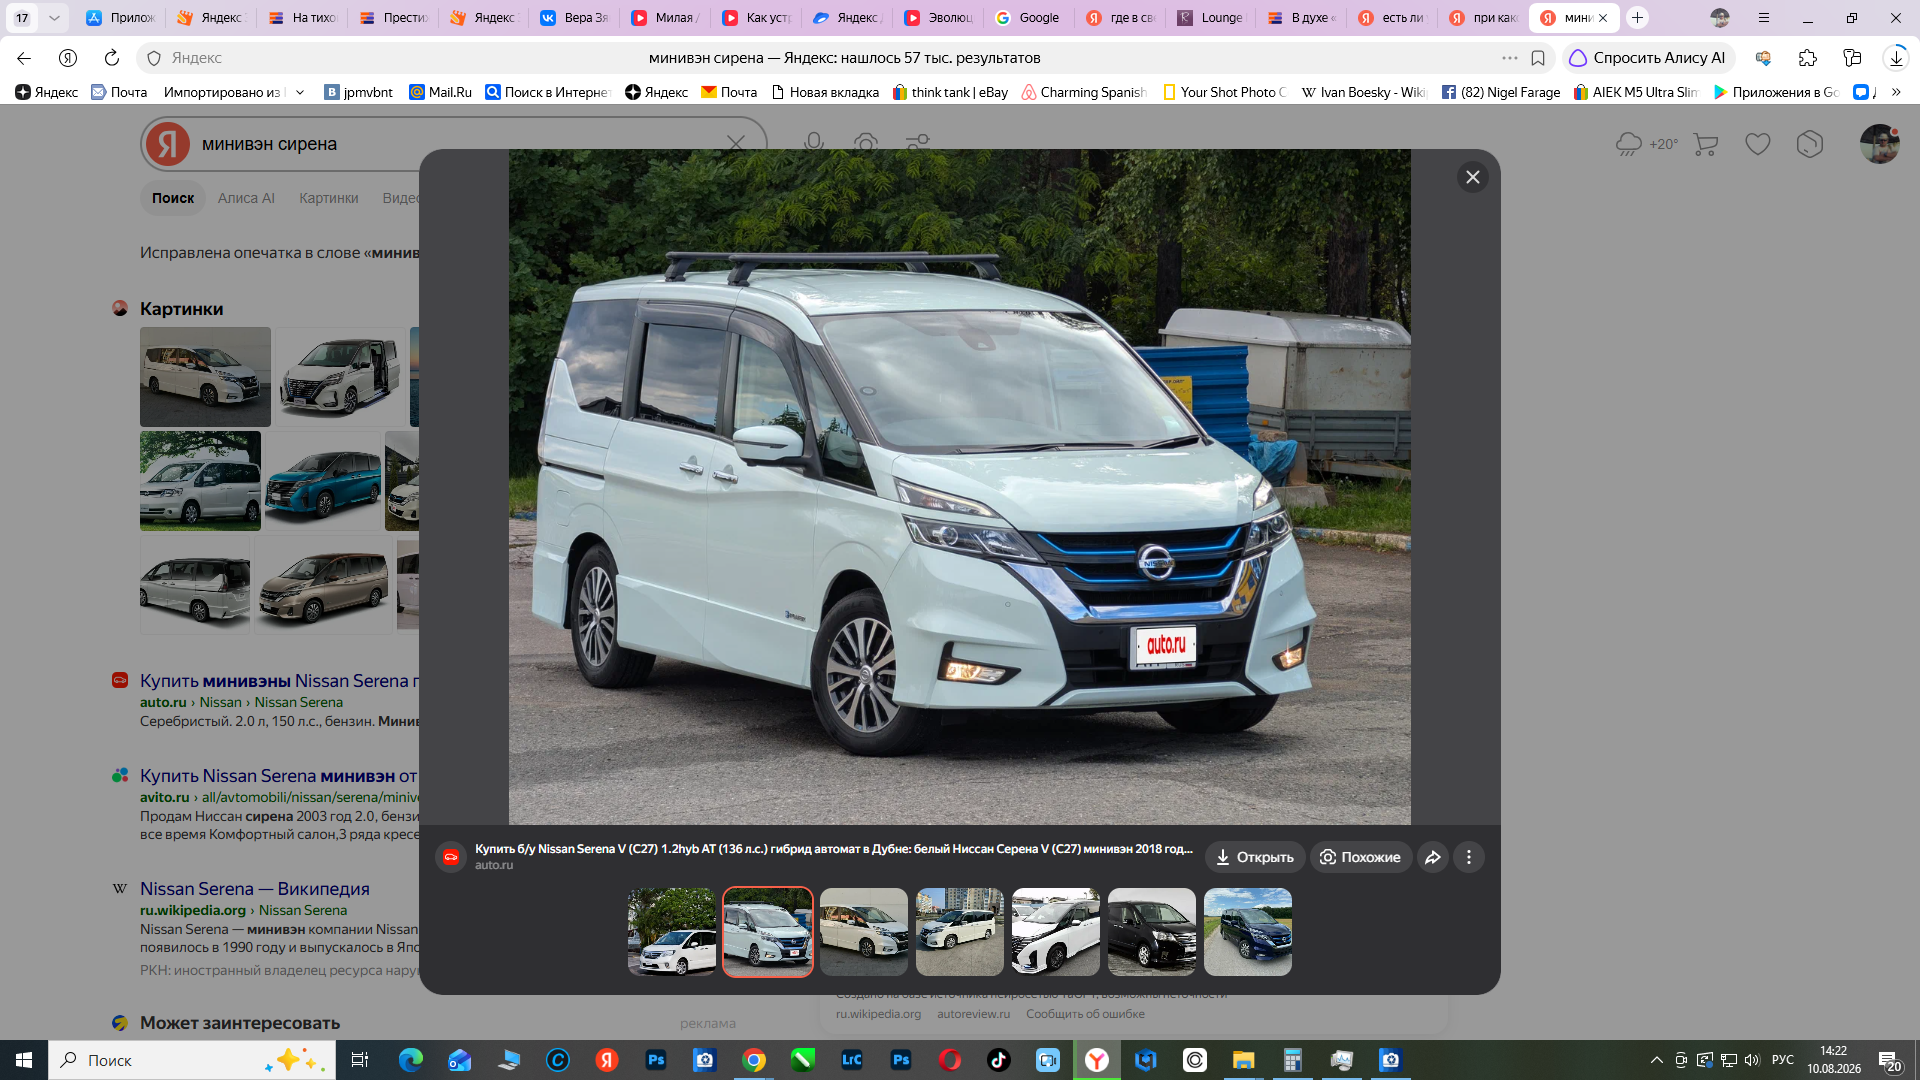
Task: Open the blue Nissan van search thumbnail
Action: coord(323,481)
